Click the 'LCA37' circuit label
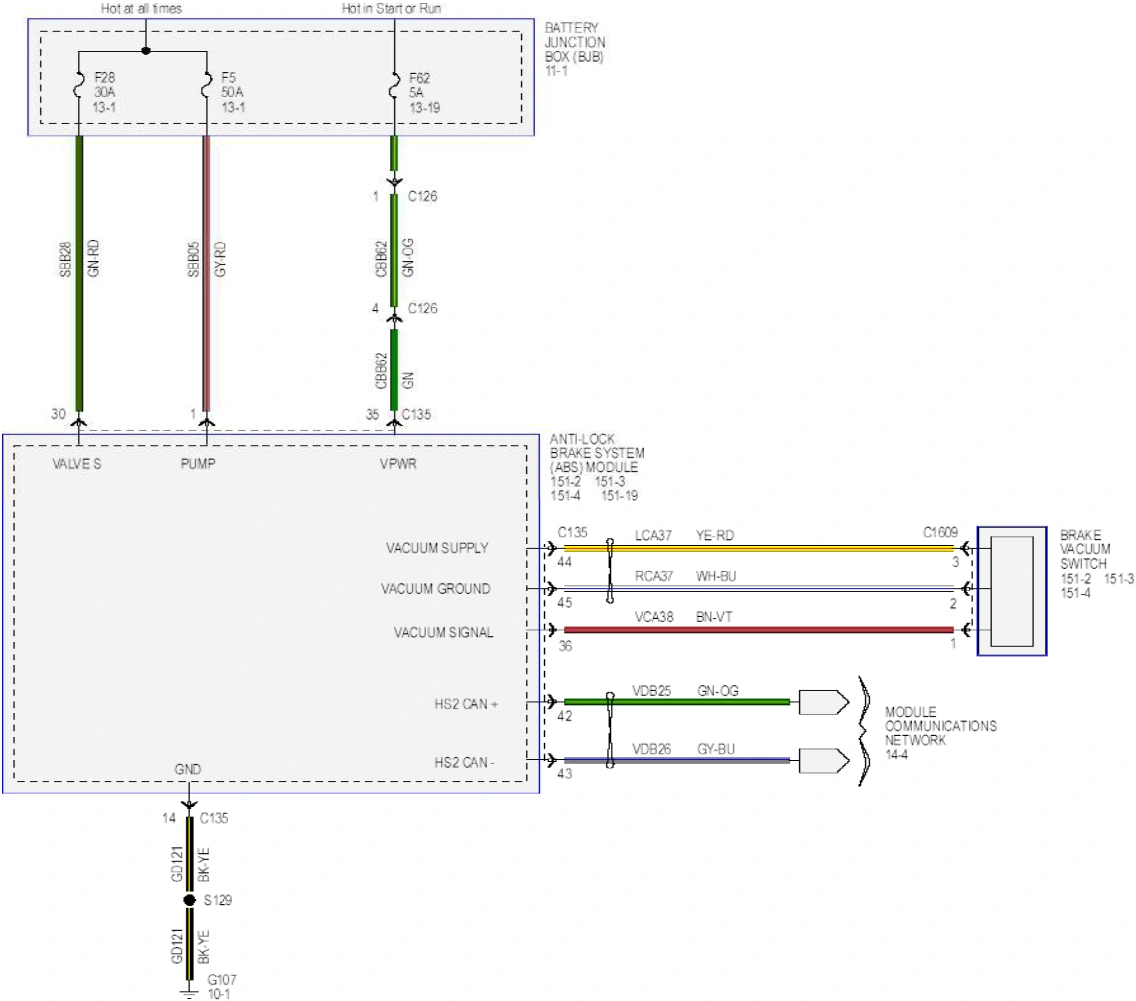Image resolution: width=1136 pixels, height=1001 pixels. [x=653, y=535]
